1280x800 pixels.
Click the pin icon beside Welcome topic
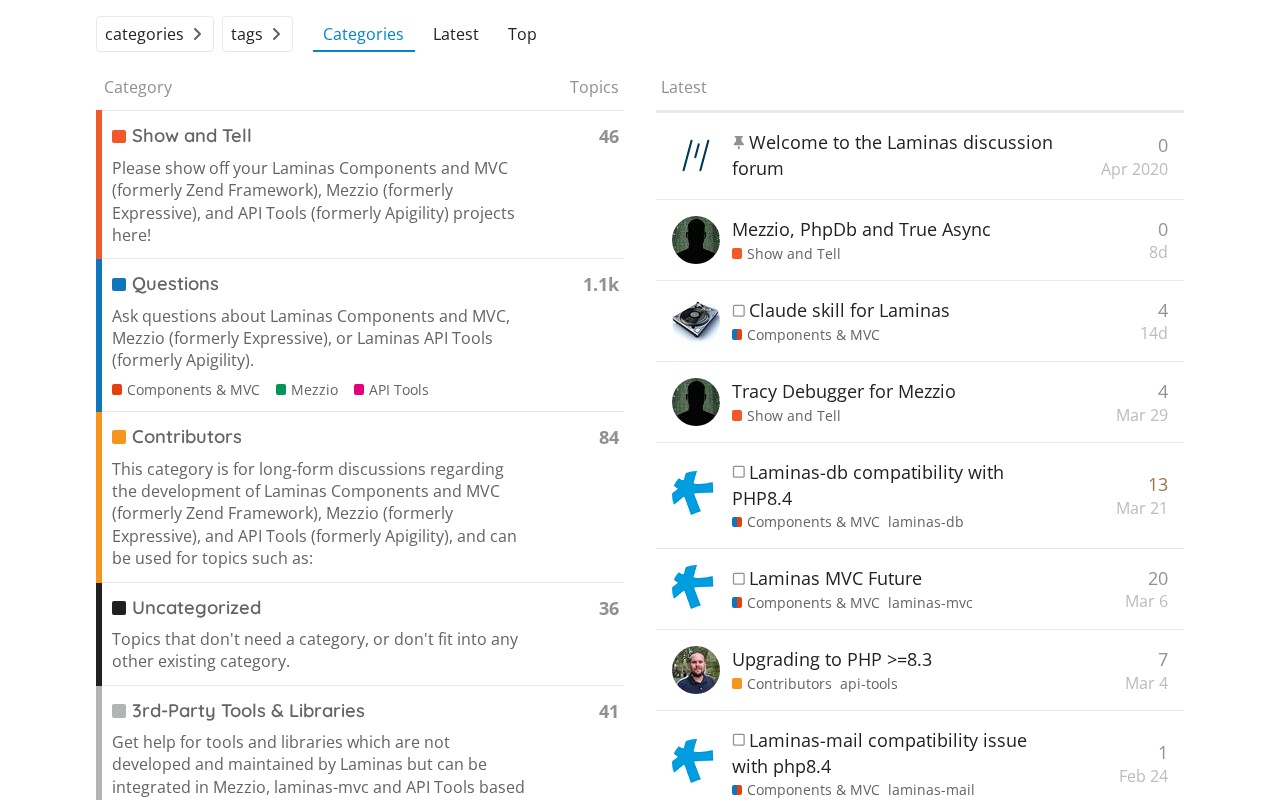(x=739, y=143)
